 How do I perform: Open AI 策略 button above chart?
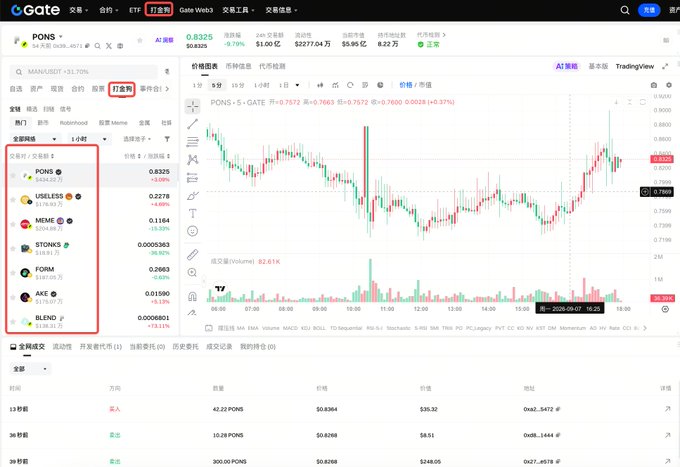[x=566, y=66]
